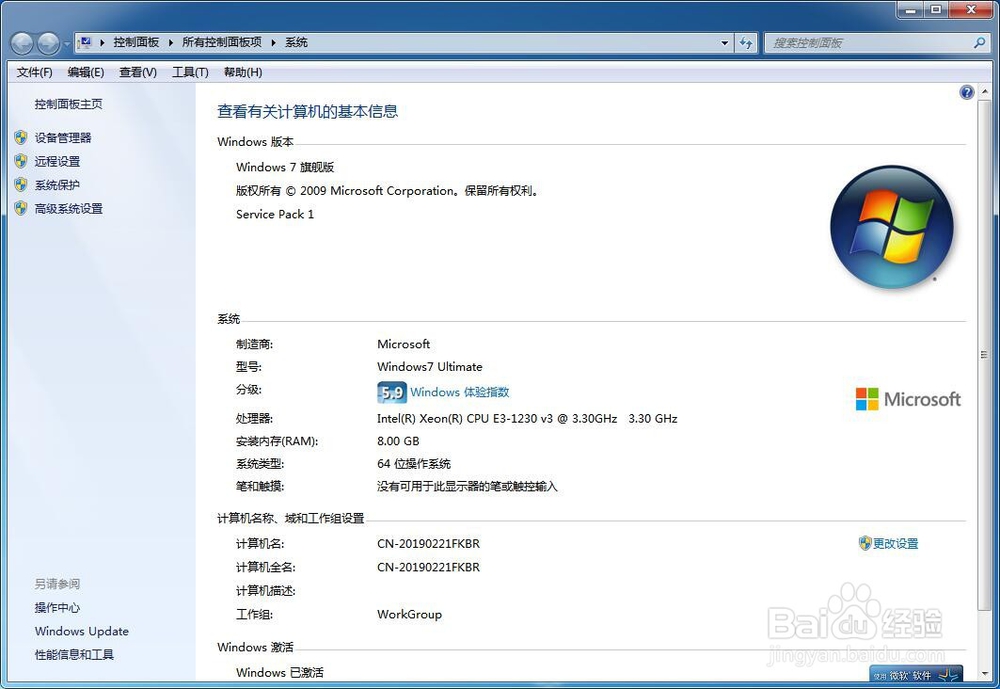Image resolution: width=1000 pixels, height=689 pixels.
Task: Click the 微软 软件 genuine badge
Action: pos(916,674)
